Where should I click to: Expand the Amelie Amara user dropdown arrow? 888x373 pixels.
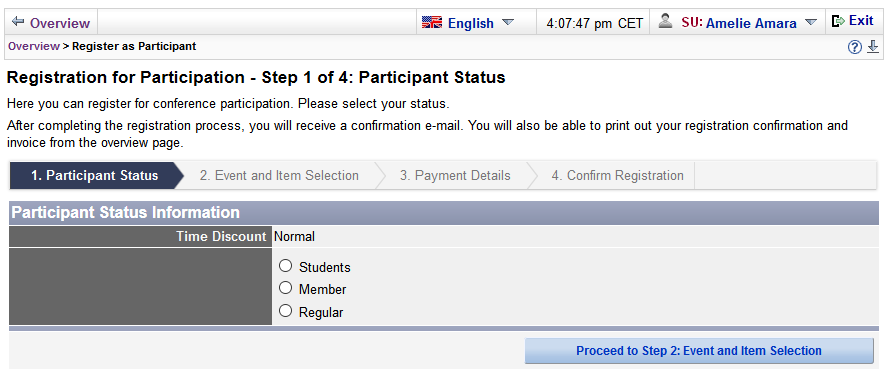coord(811,23)
